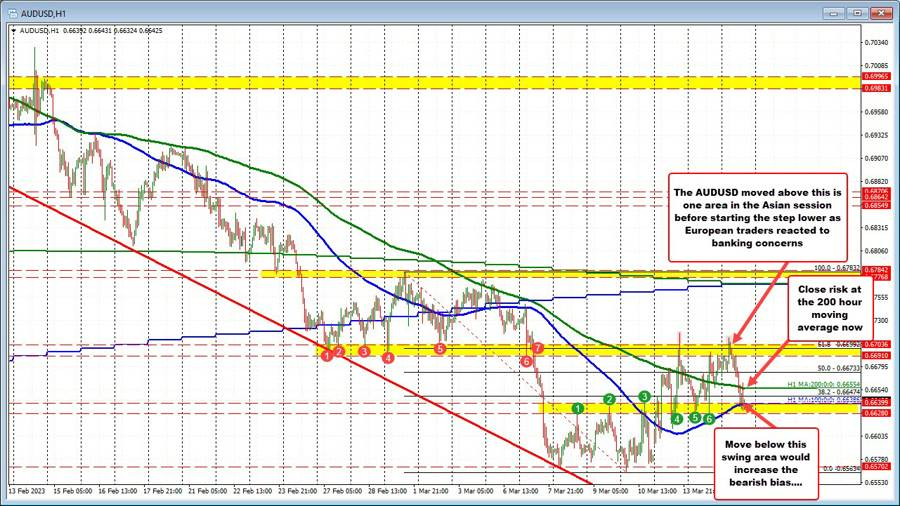Select green circle marker number 6

pos(708,418)
